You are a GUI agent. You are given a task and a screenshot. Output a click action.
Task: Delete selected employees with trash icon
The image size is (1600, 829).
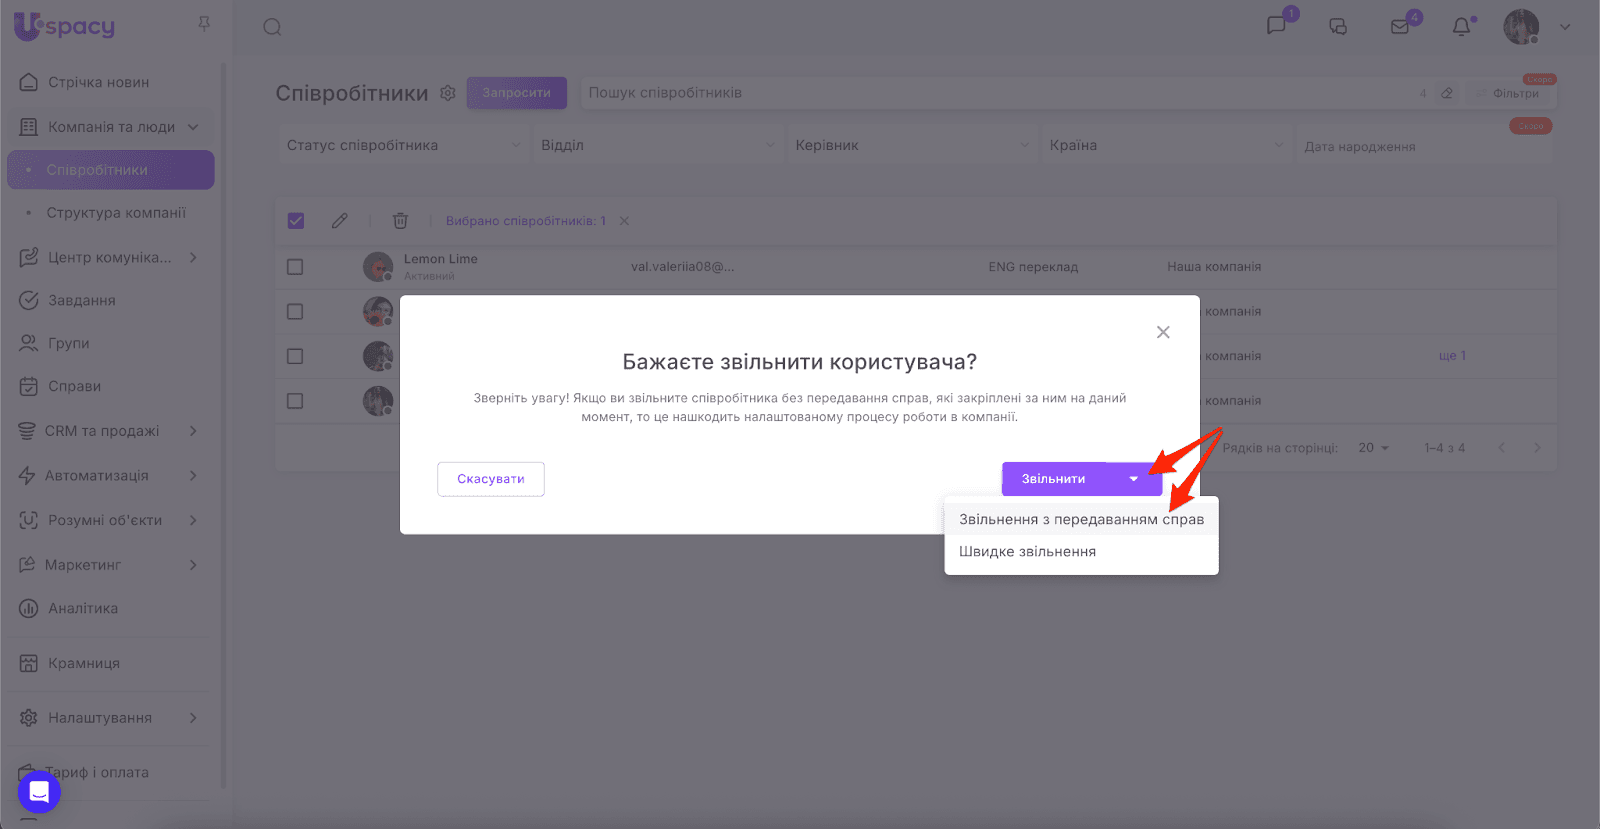pyautogui.click(x=400, y=221)
